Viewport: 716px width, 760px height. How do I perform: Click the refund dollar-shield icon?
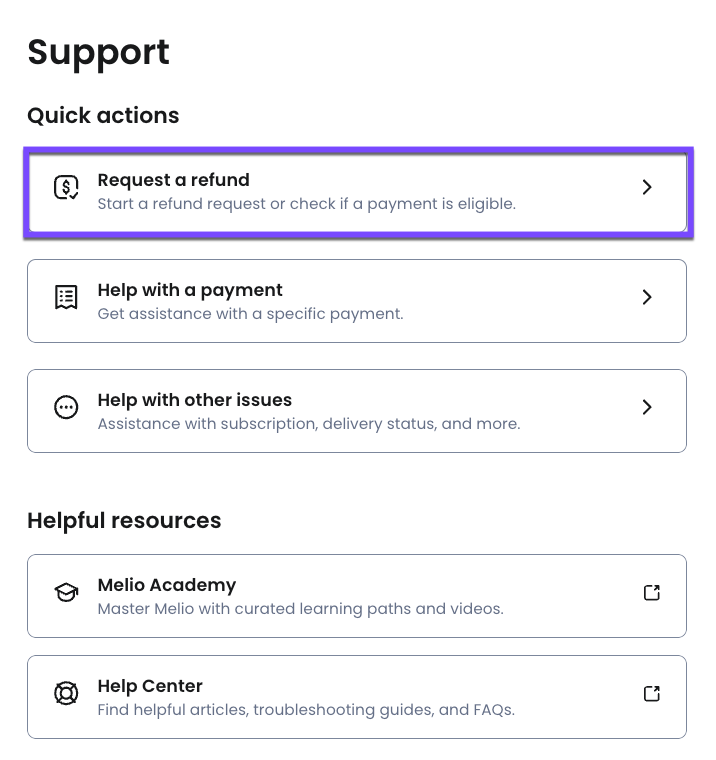[66, 187]
